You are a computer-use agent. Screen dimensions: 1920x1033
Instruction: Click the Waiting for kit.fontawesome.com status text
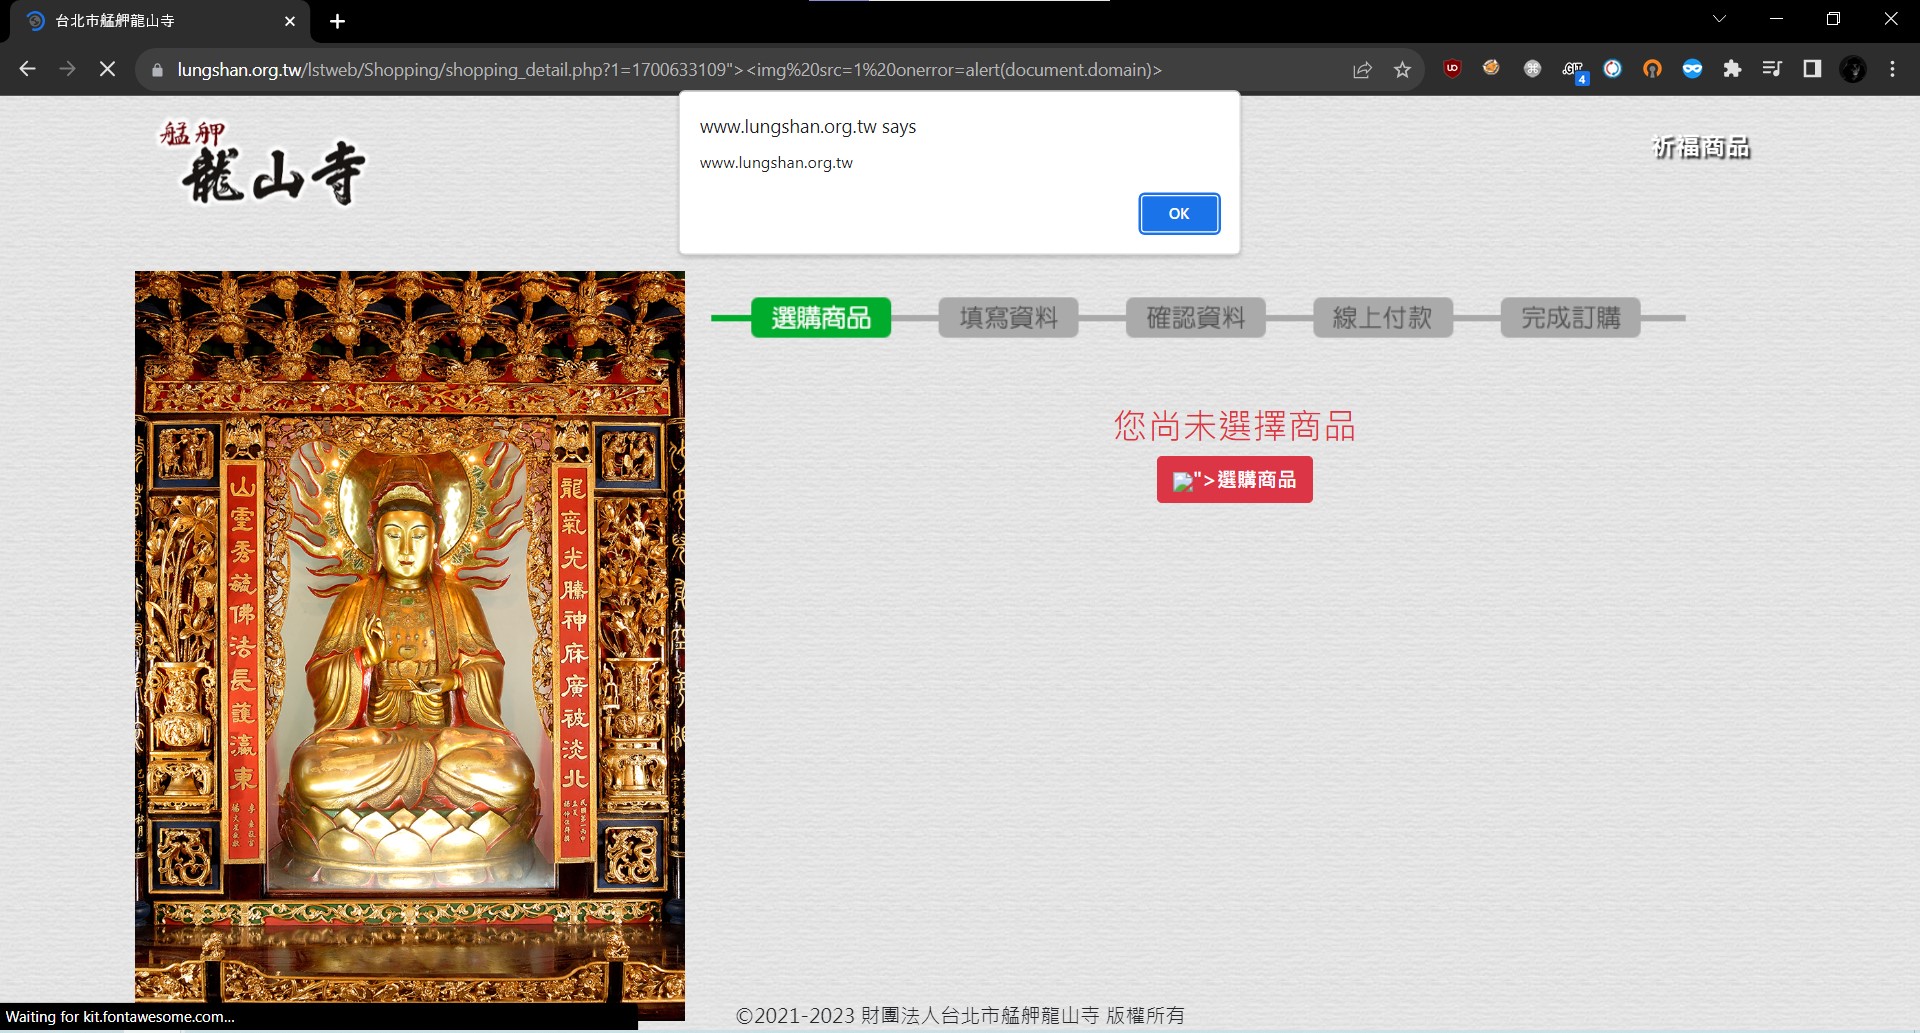tap(120, 1016)
